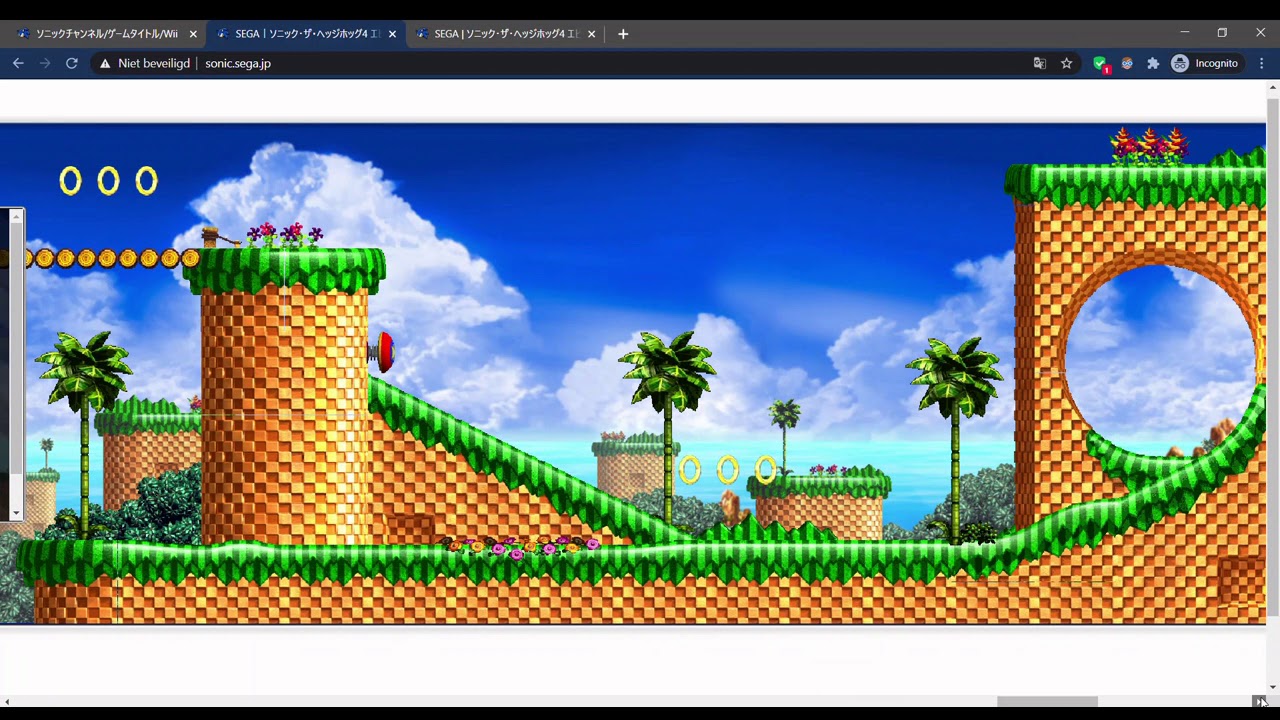
Task: Close the ソニックチャンネル tab
Action: point(193,34)
